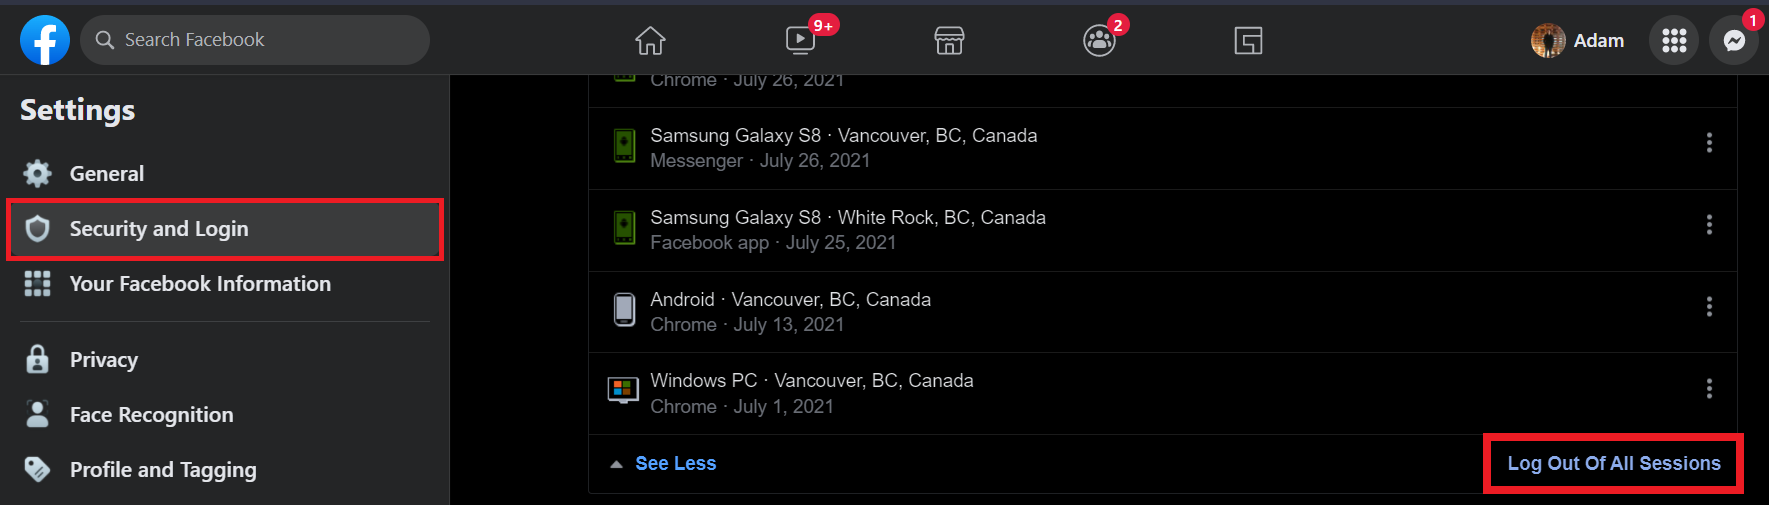Click Log Out Of All Sessions
The width and height of the screenshot is (1769, 505).
(1614, 464)
